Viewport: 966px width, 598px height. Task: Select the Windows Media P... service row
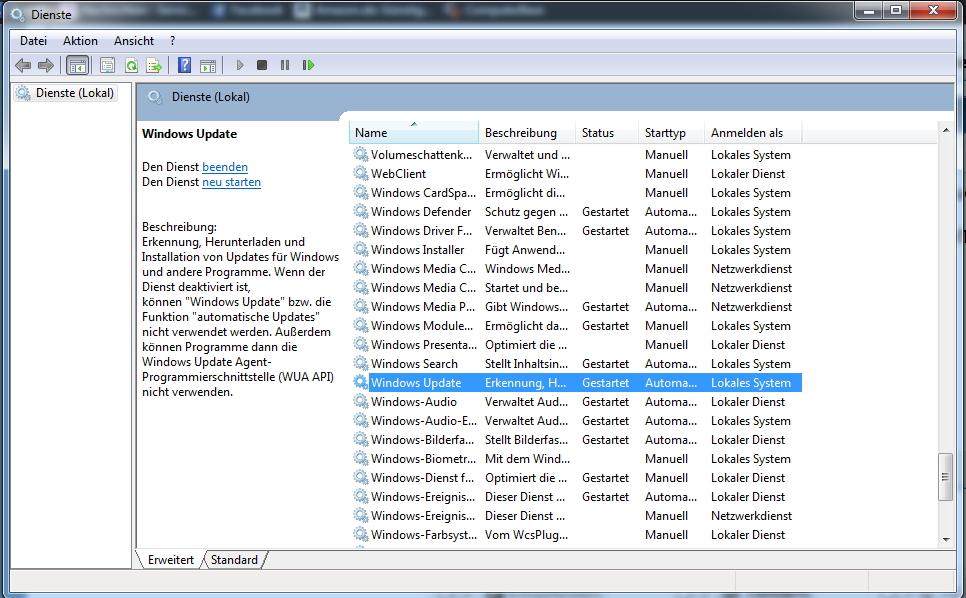coord(576,307)
